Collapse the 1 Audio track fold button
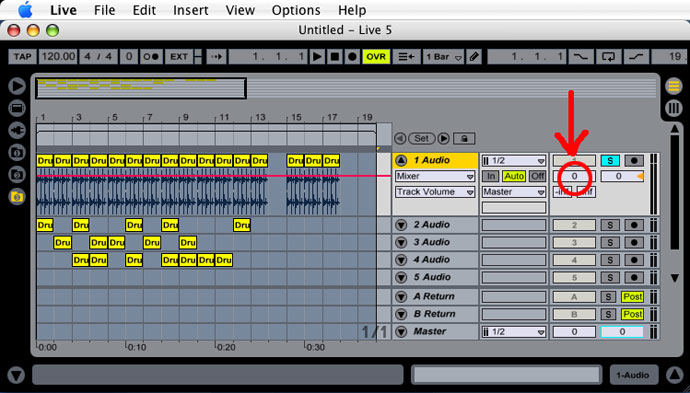The width and height of the screenshot is (690, 393). click(x=401, y=161)
